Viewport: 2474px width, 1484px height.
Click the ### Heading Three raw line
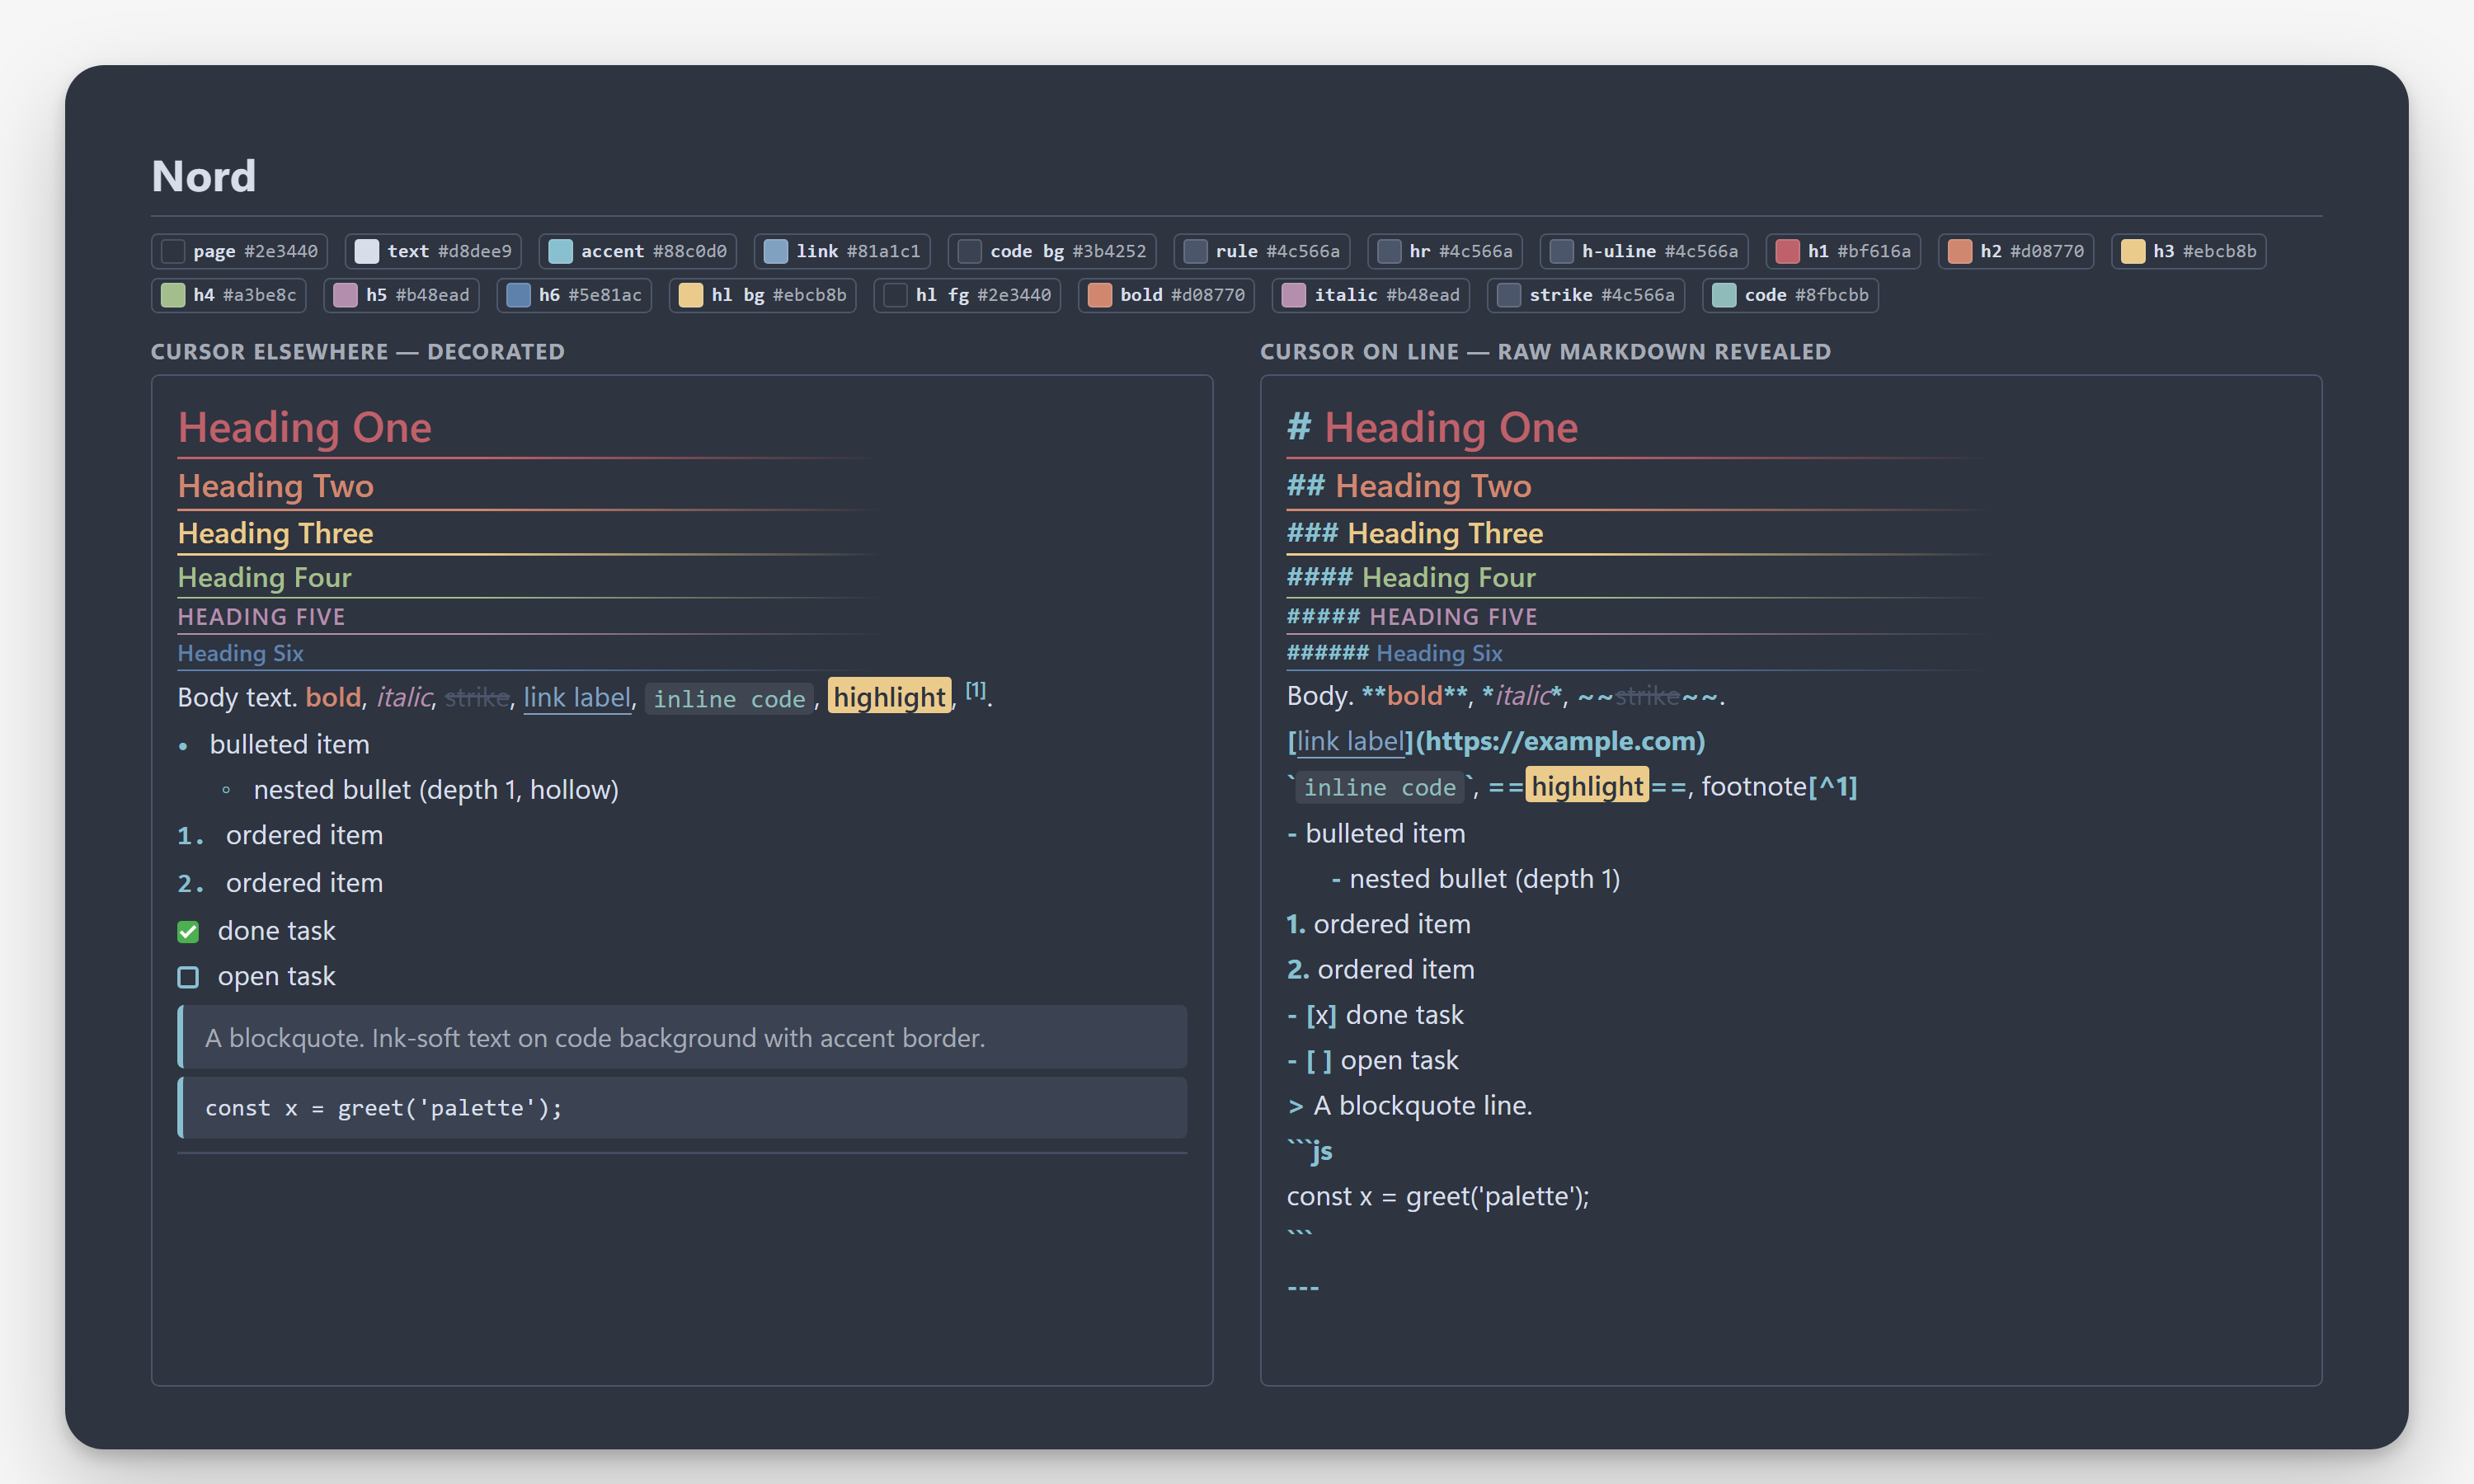tap(1415, 533)
